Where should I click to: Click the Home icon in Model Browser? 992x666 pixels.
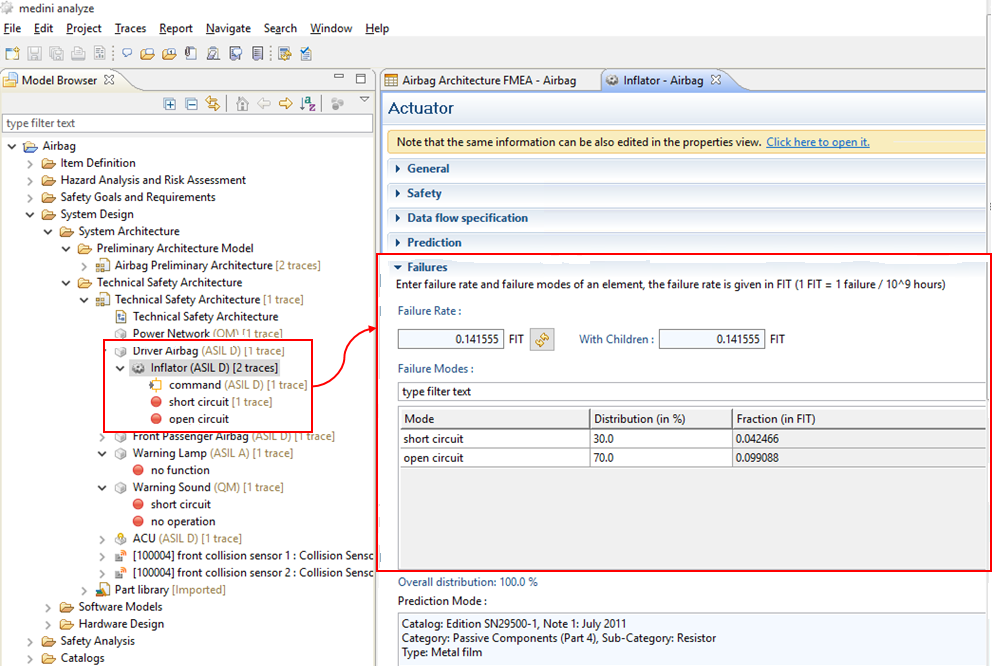coord(243,103)
